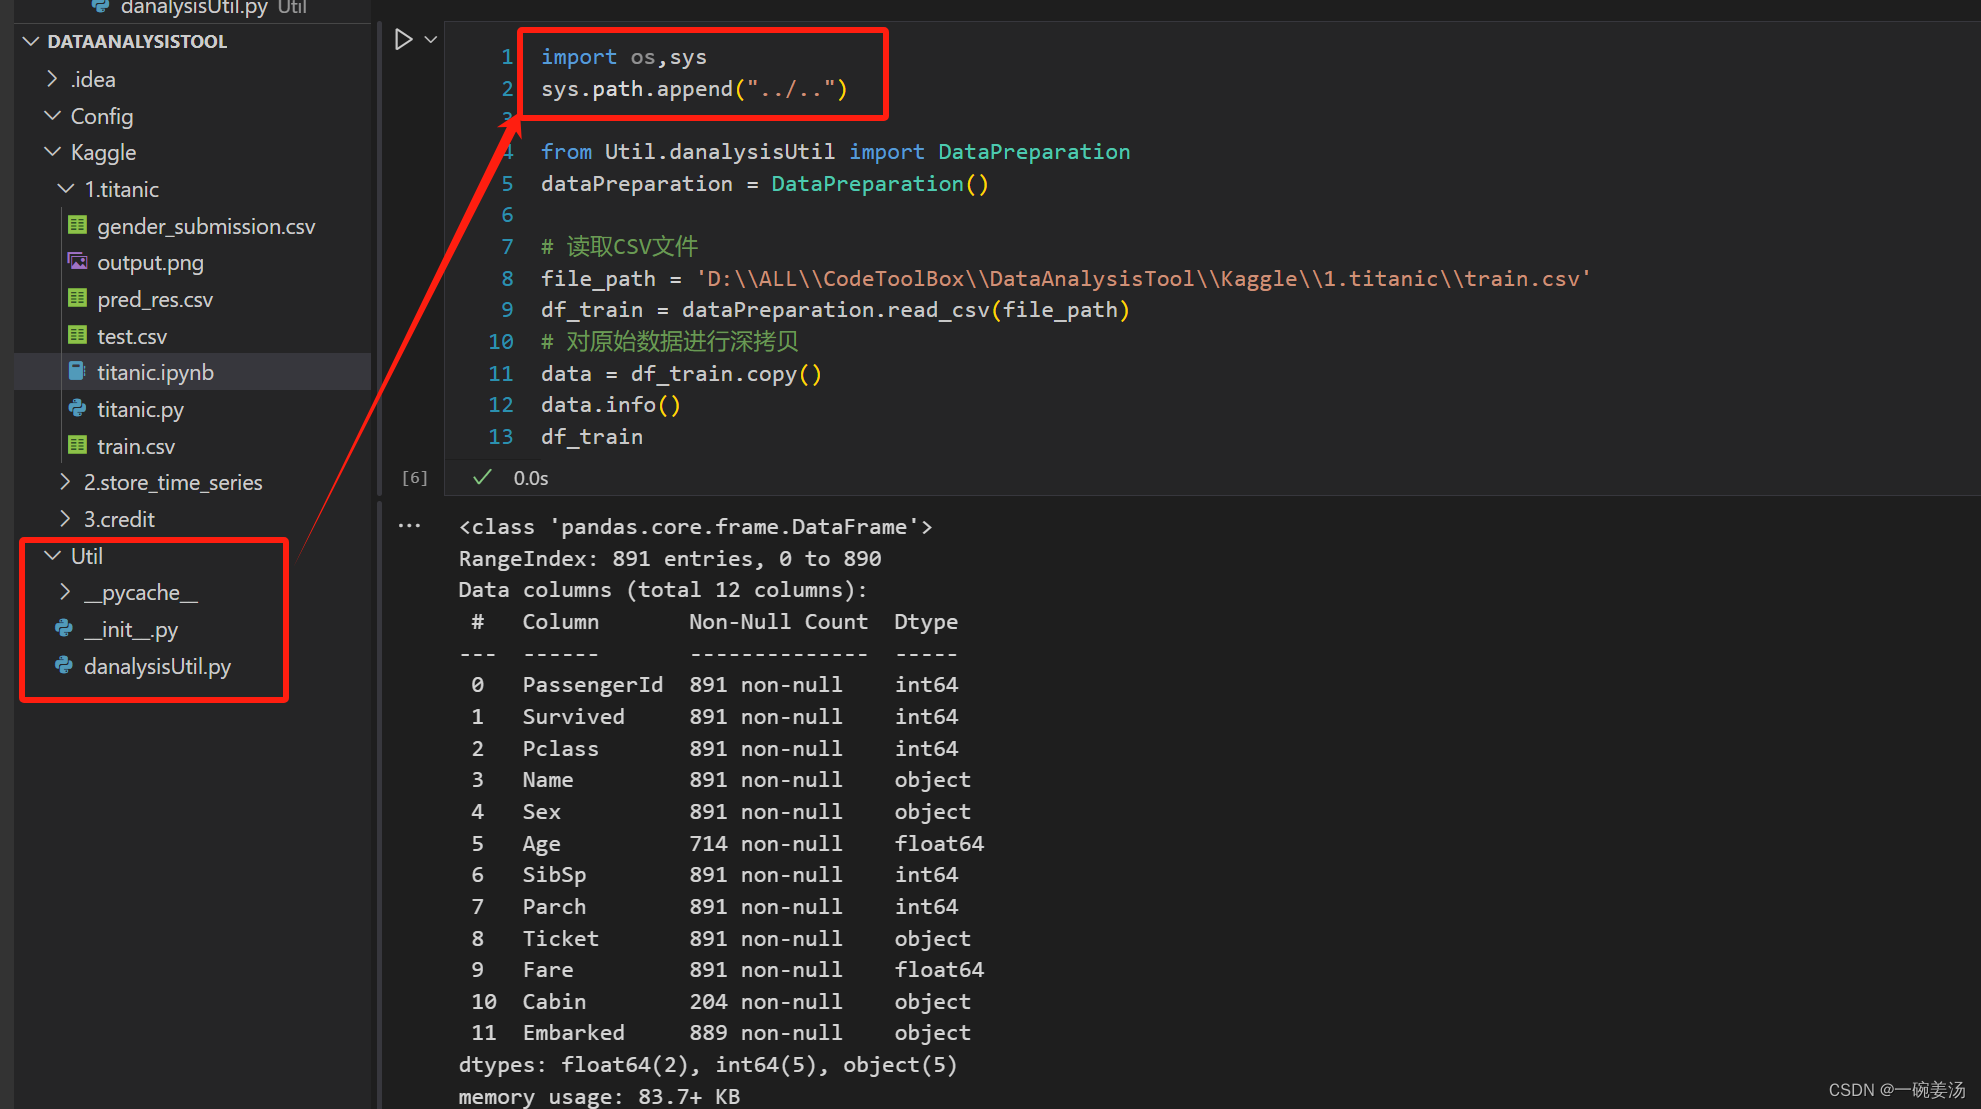
Task: Collapse the Util folder
Action: pos(52,555)
